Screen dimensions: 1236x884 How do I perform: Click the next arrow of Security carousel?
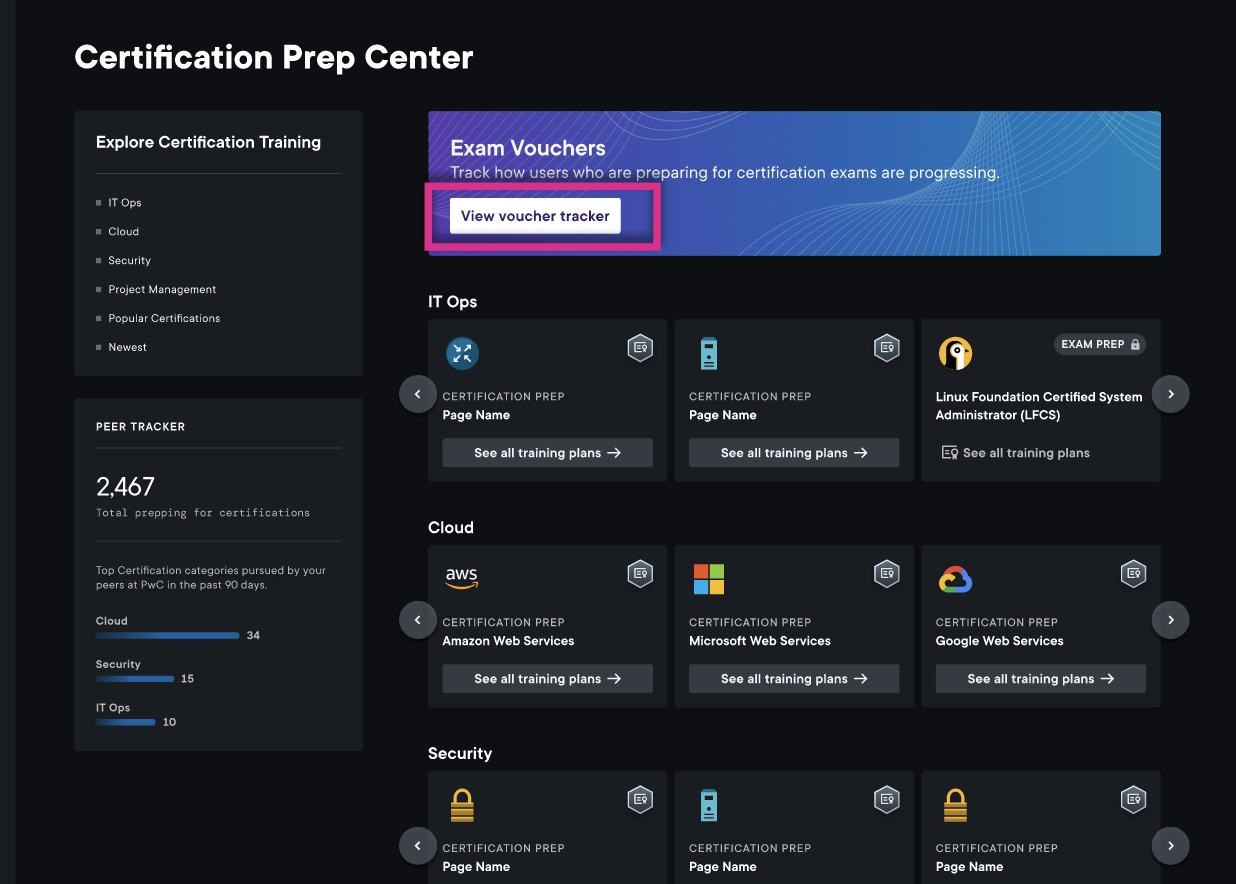(1171, 846)
